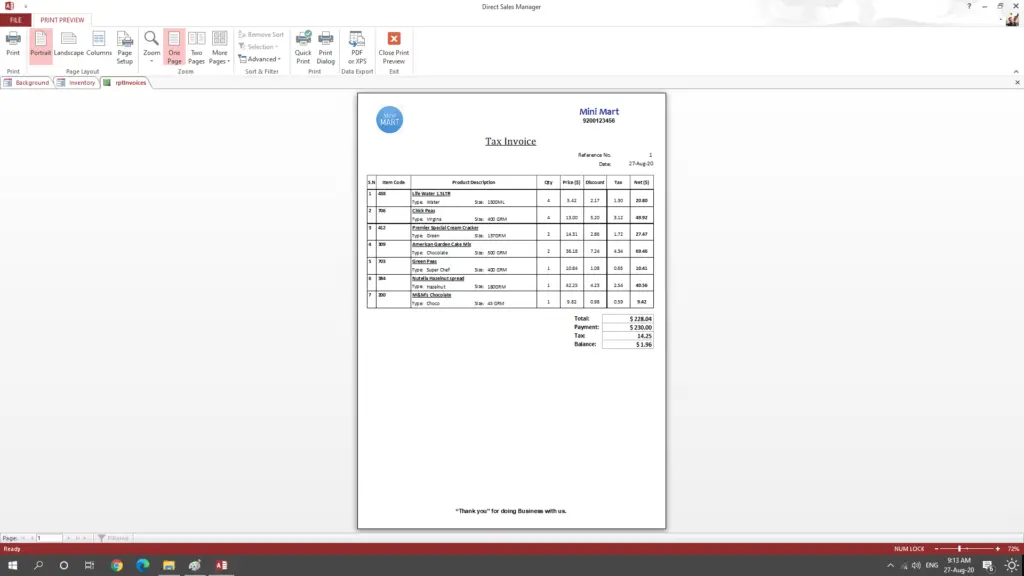Open the Print Dialog icon
The image size is (1024, 576).
(327, 44)
